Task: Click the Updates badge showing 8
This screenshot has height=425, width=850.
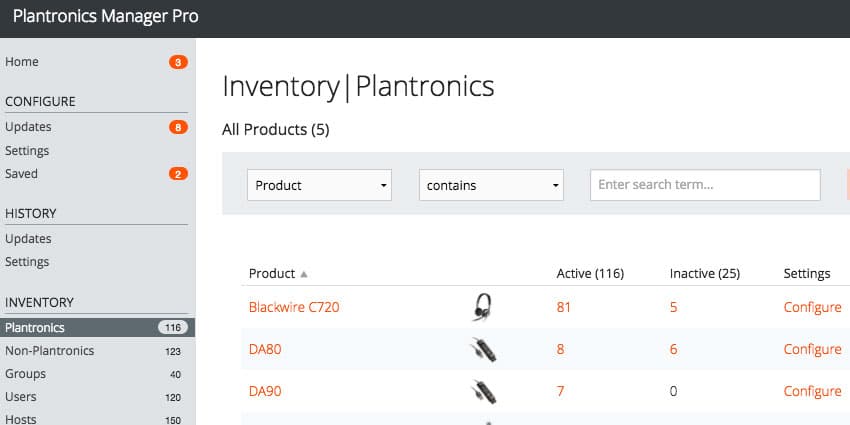Action: (178, 127)
